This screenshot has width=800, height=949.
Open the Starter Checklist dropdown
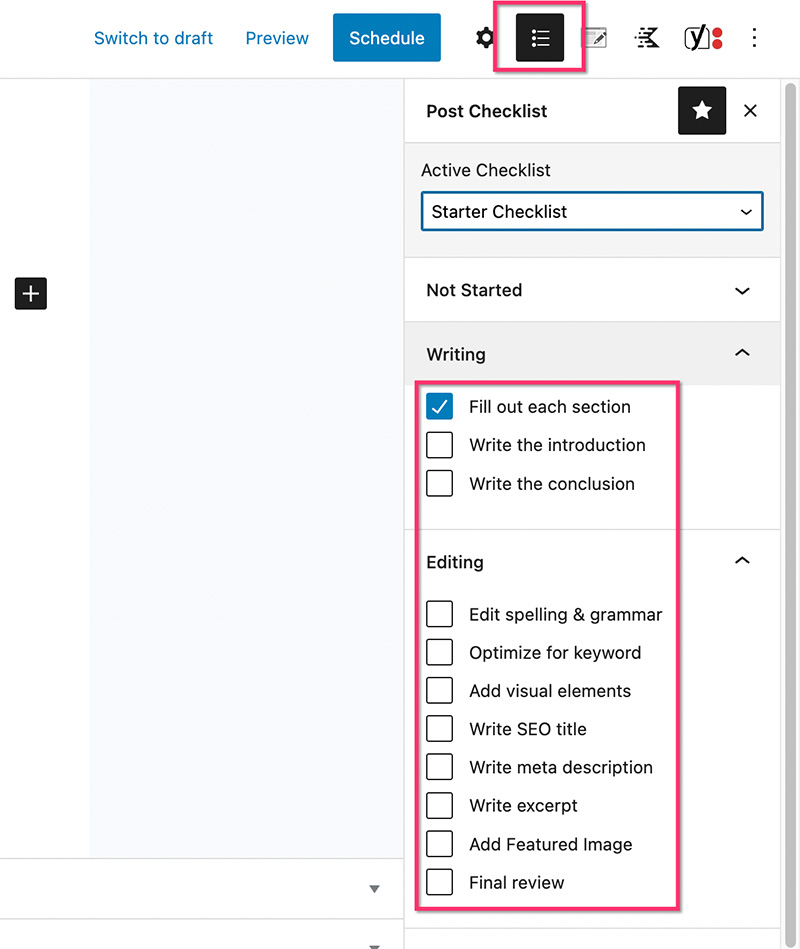[x=592, y=211]
